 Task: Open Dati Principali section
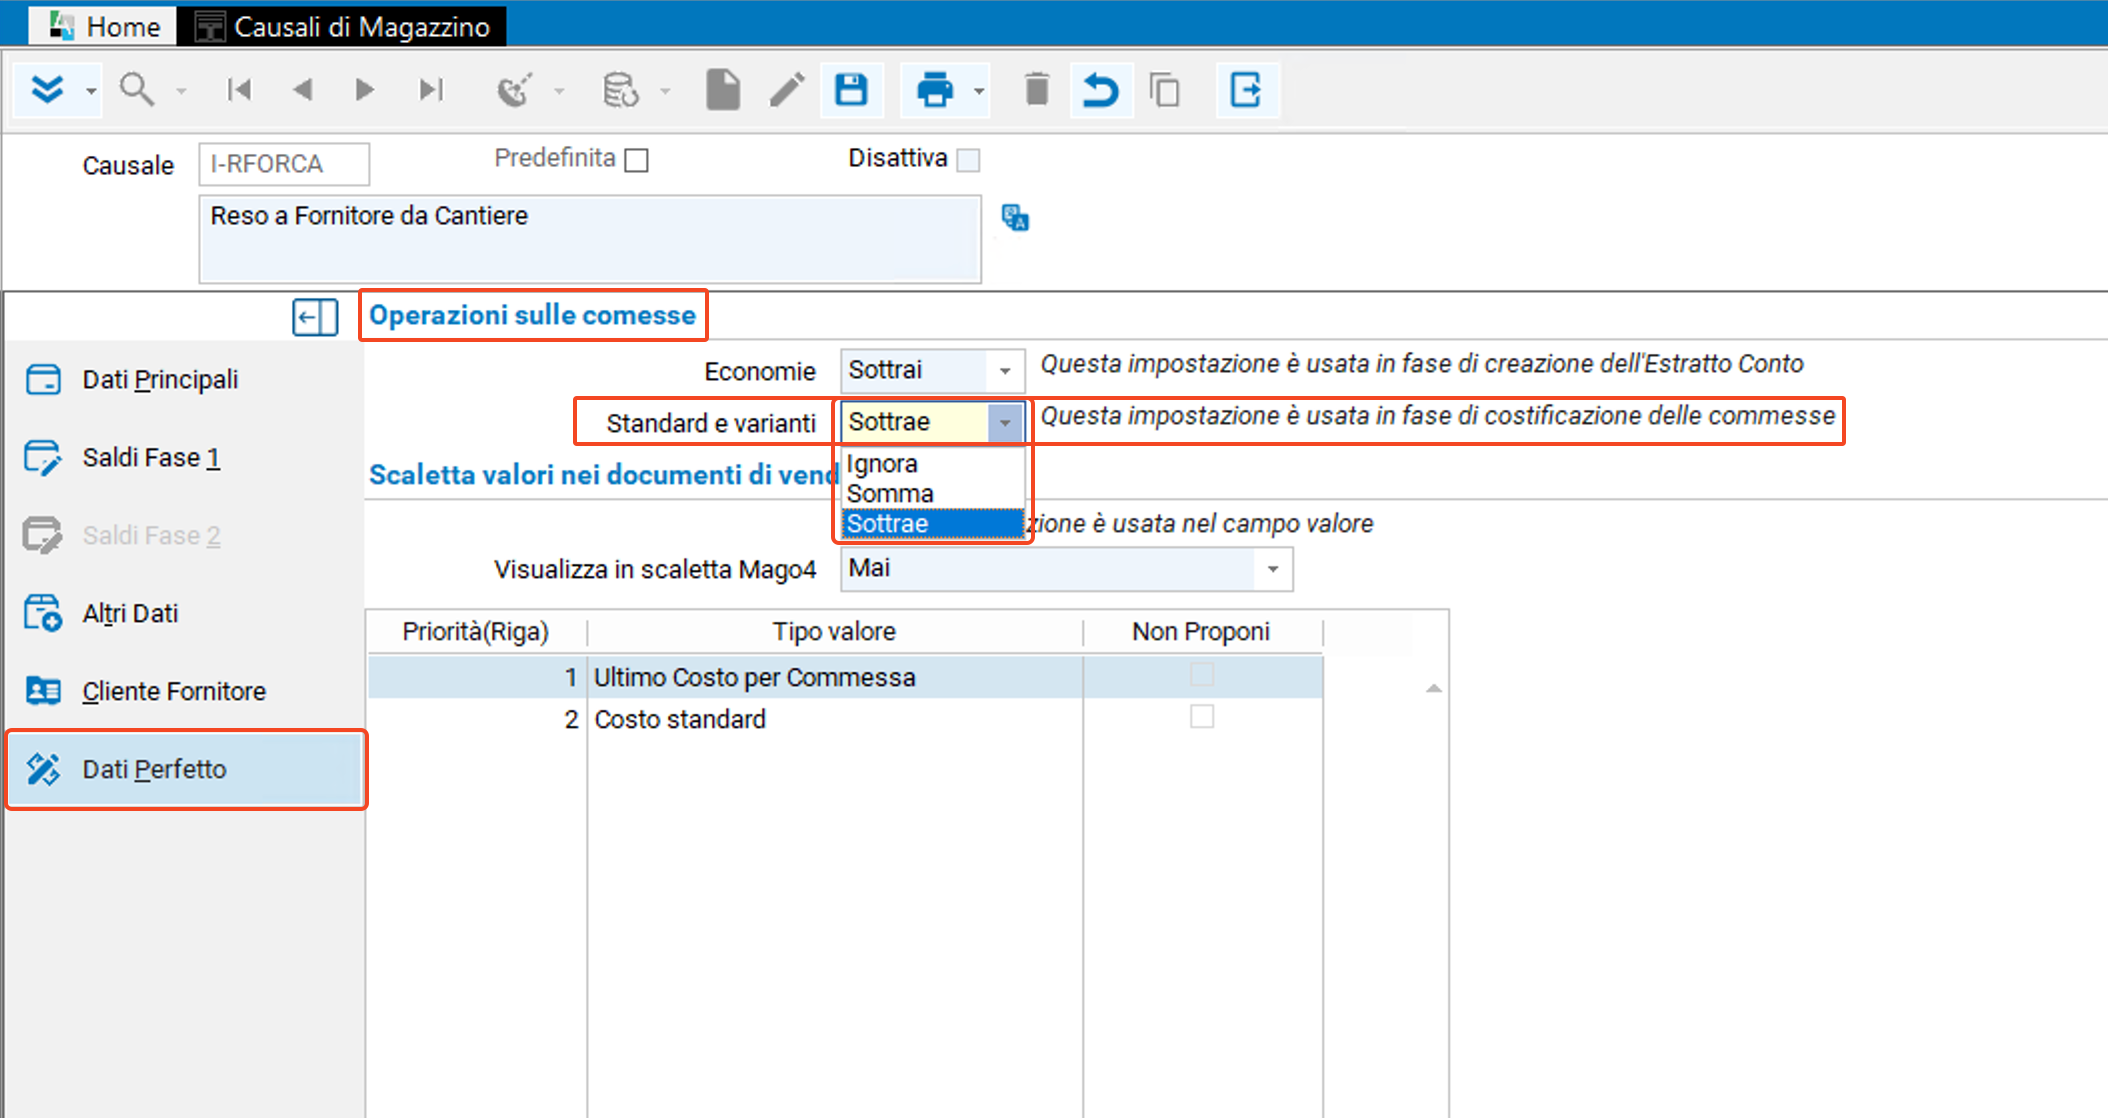click(x=186, y=380)
